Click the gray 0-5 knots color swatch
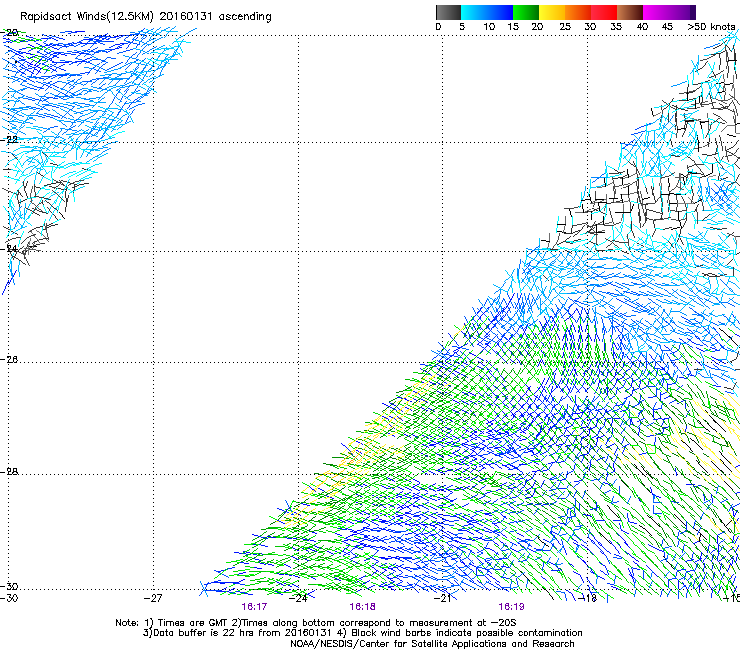 coord(448,12)
